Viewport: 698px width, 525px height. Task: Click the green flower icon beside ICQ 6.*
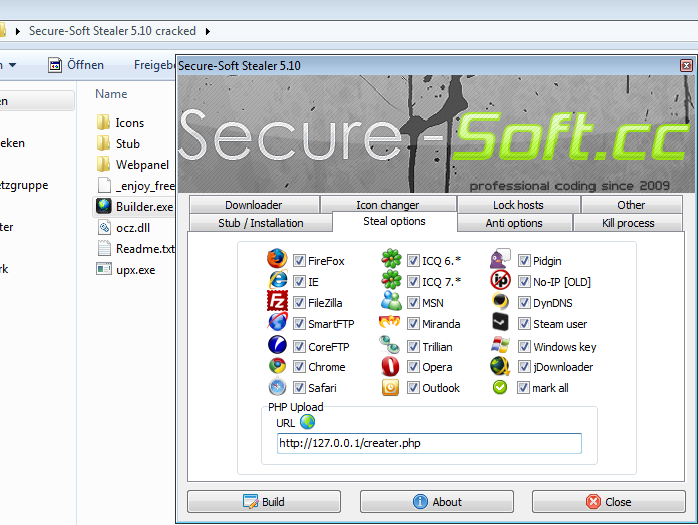(x=391, y=259)
